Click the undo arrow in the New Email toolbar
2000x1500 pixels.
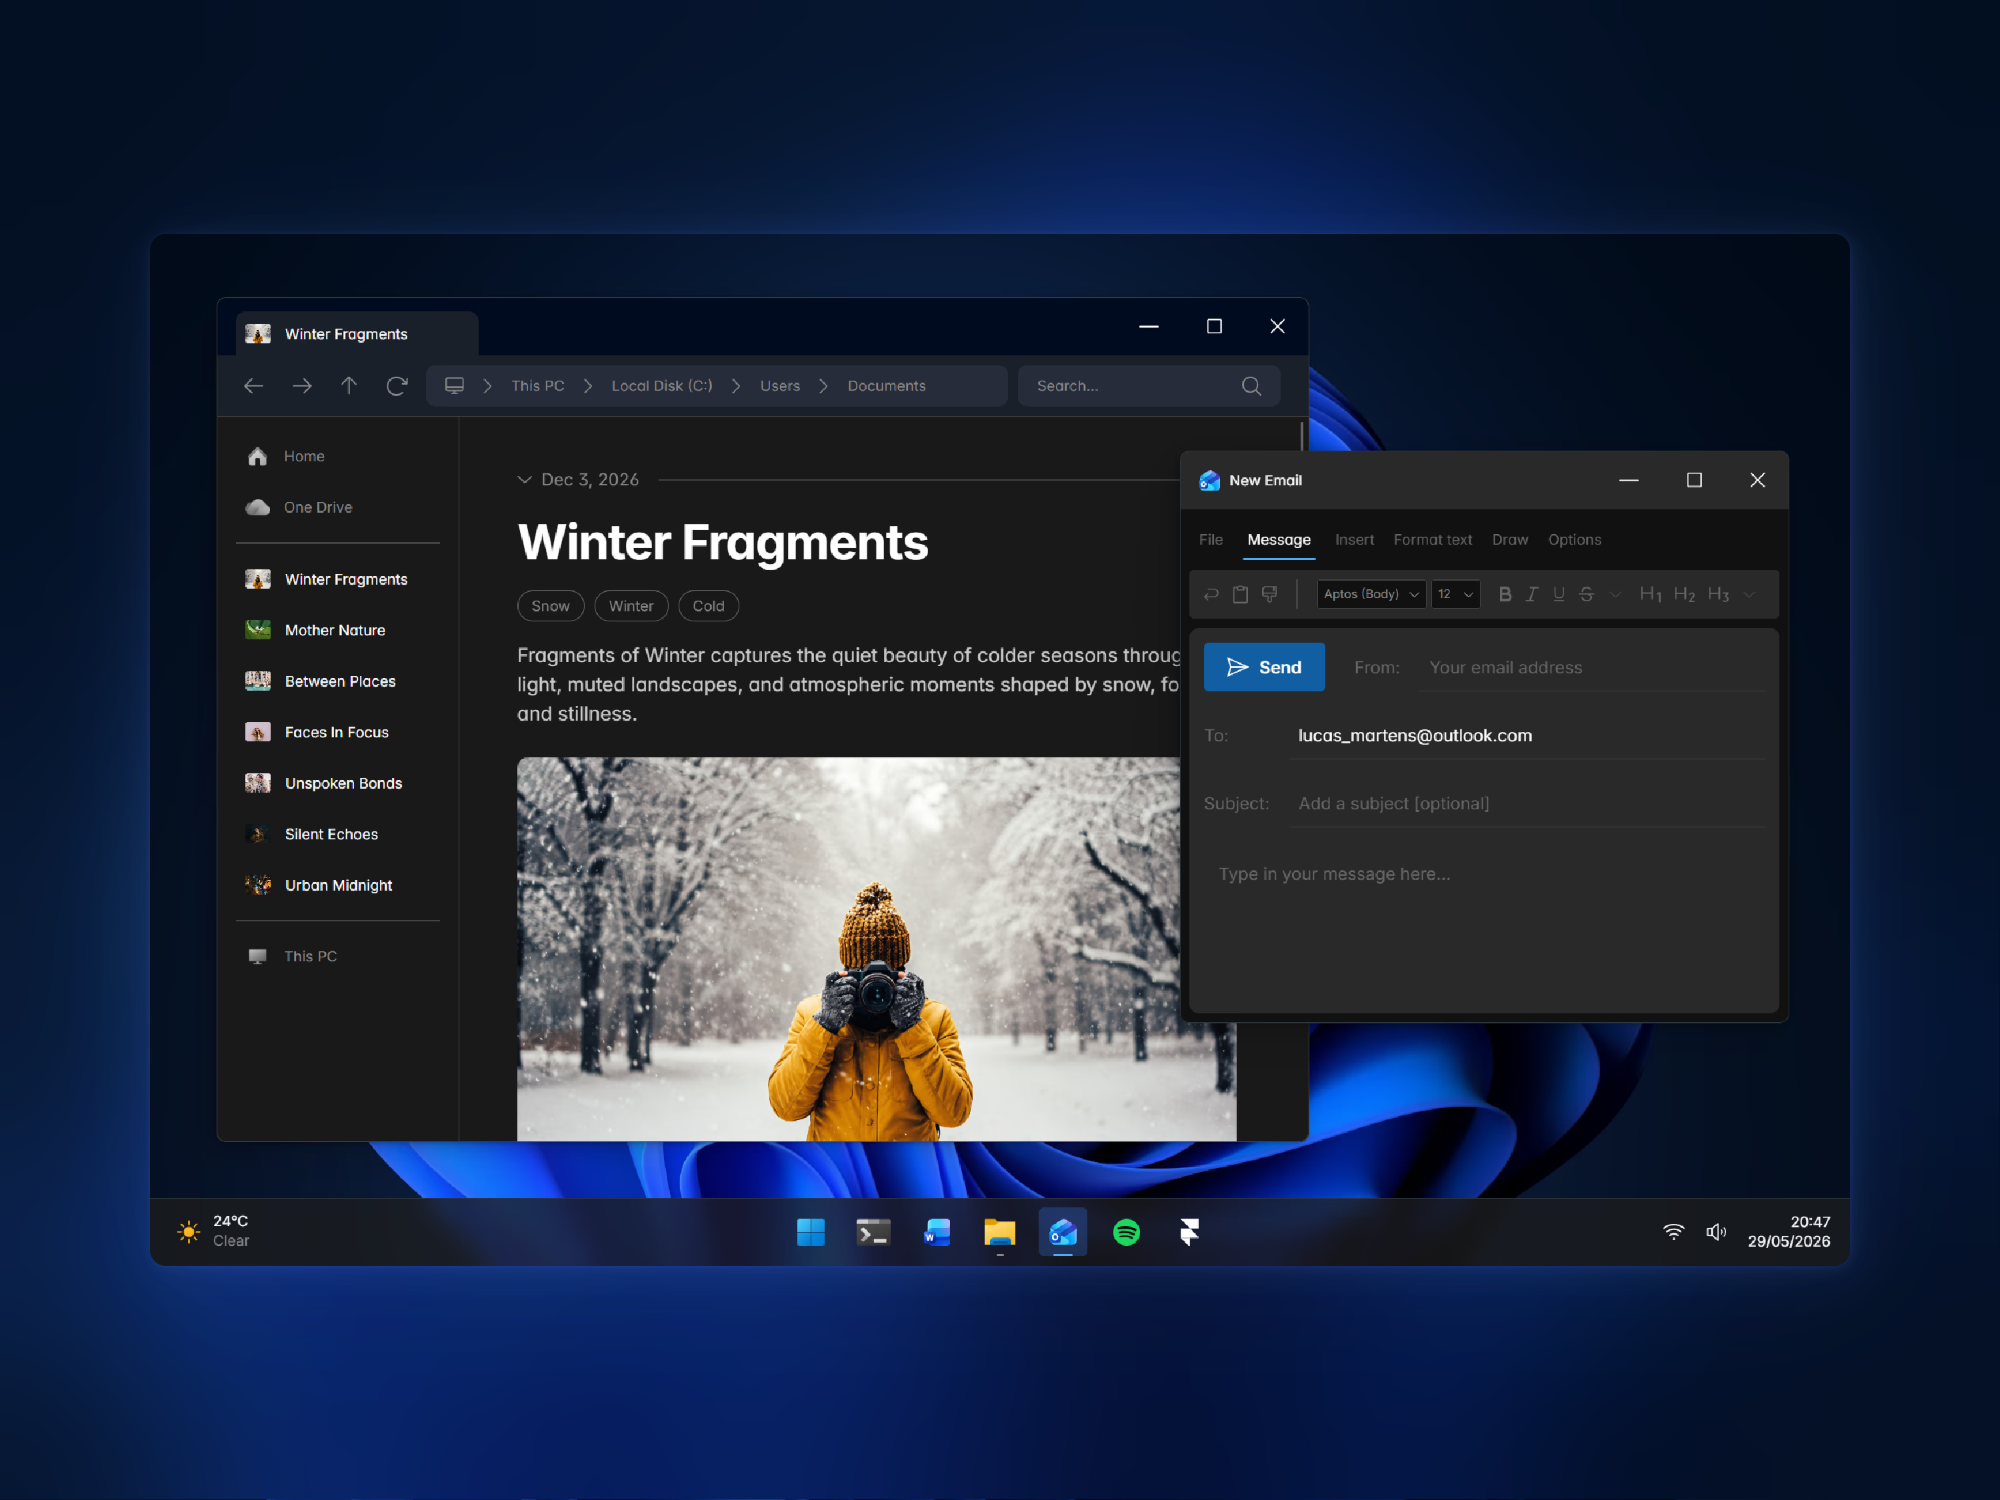pos(1211,594)
